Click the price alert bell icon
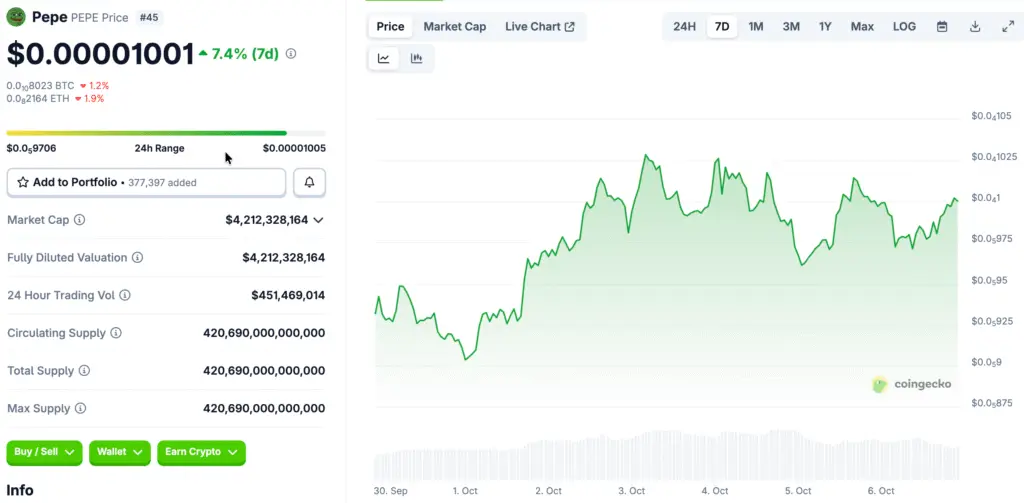The width and height of the screenshot is (1024, 503). coord(309,182)
